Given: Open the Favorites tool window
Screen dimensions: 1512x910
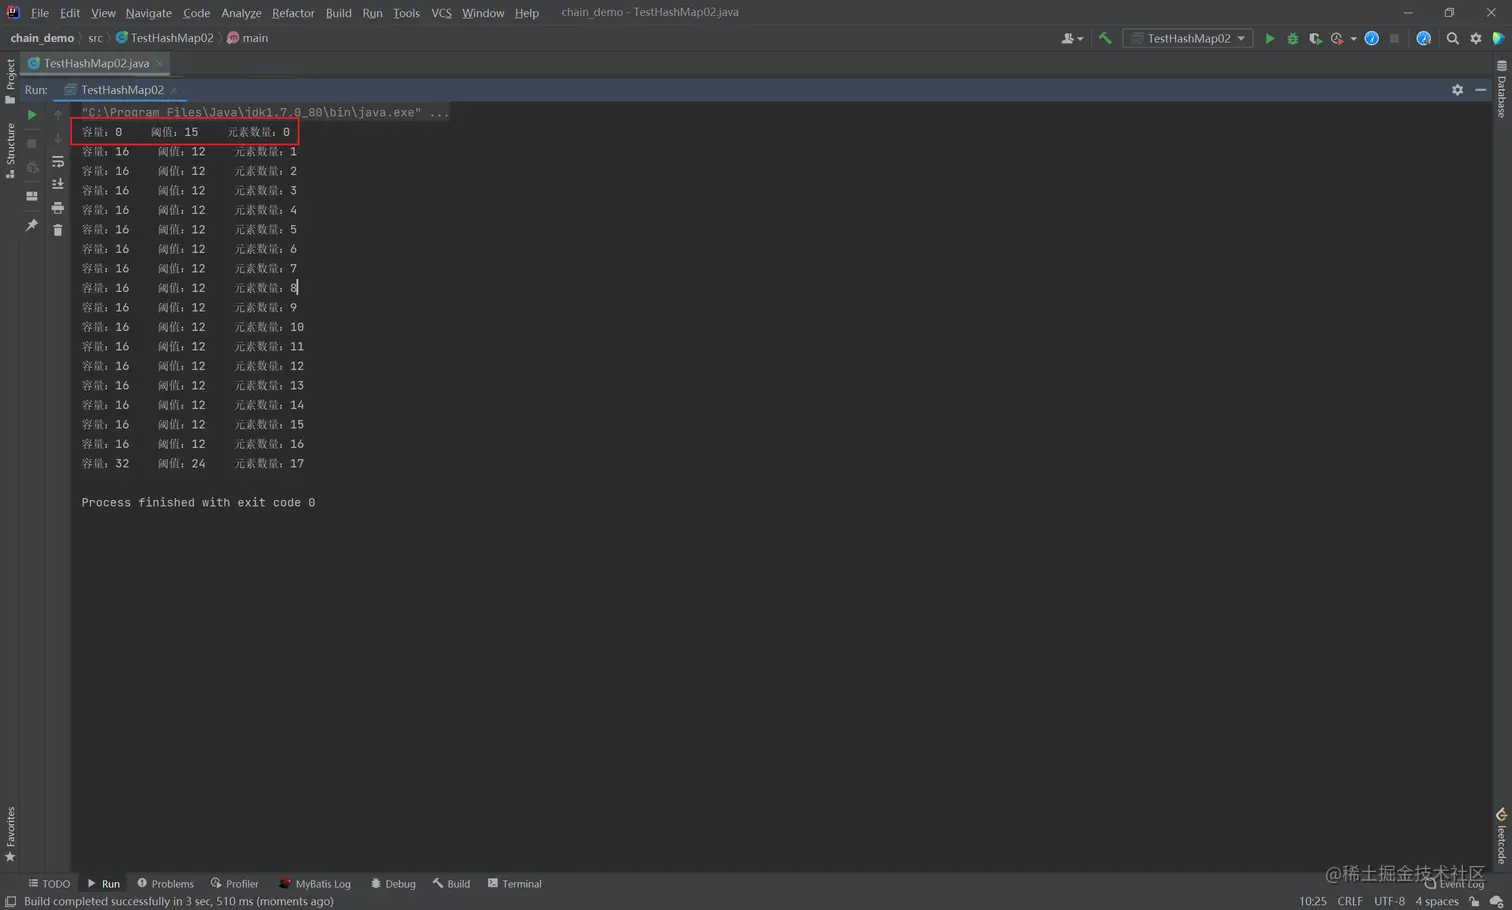Looking at the screenshot, I should coord(10,834).
